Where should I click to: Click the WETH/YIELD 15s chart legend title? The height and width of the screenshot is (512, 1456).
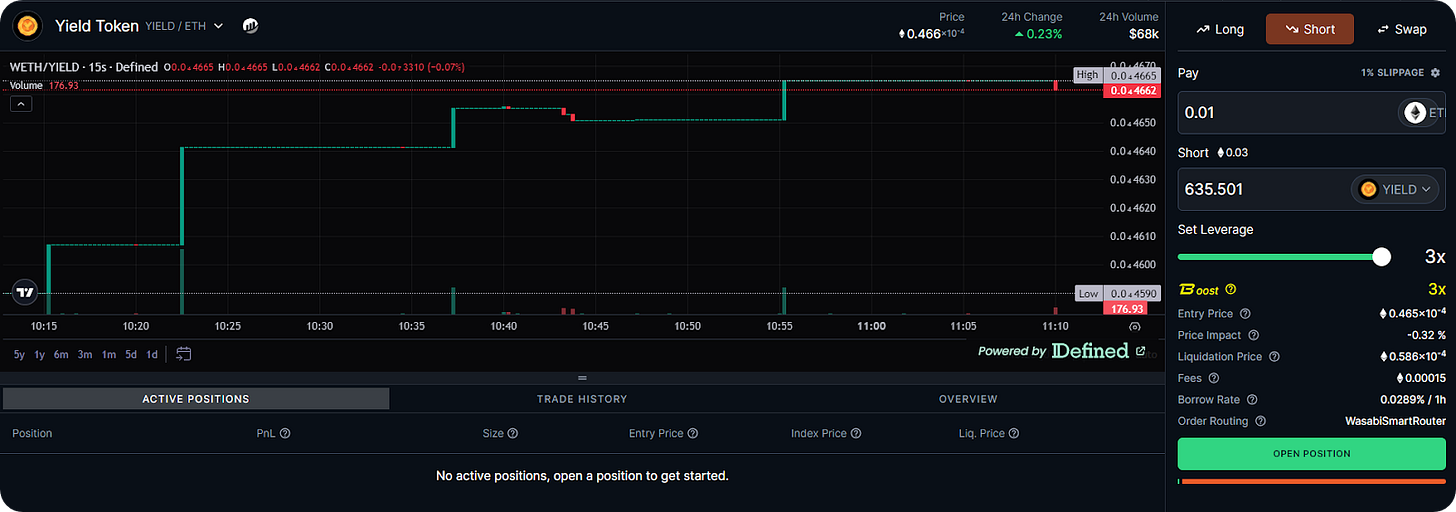[x=84, y=67]
